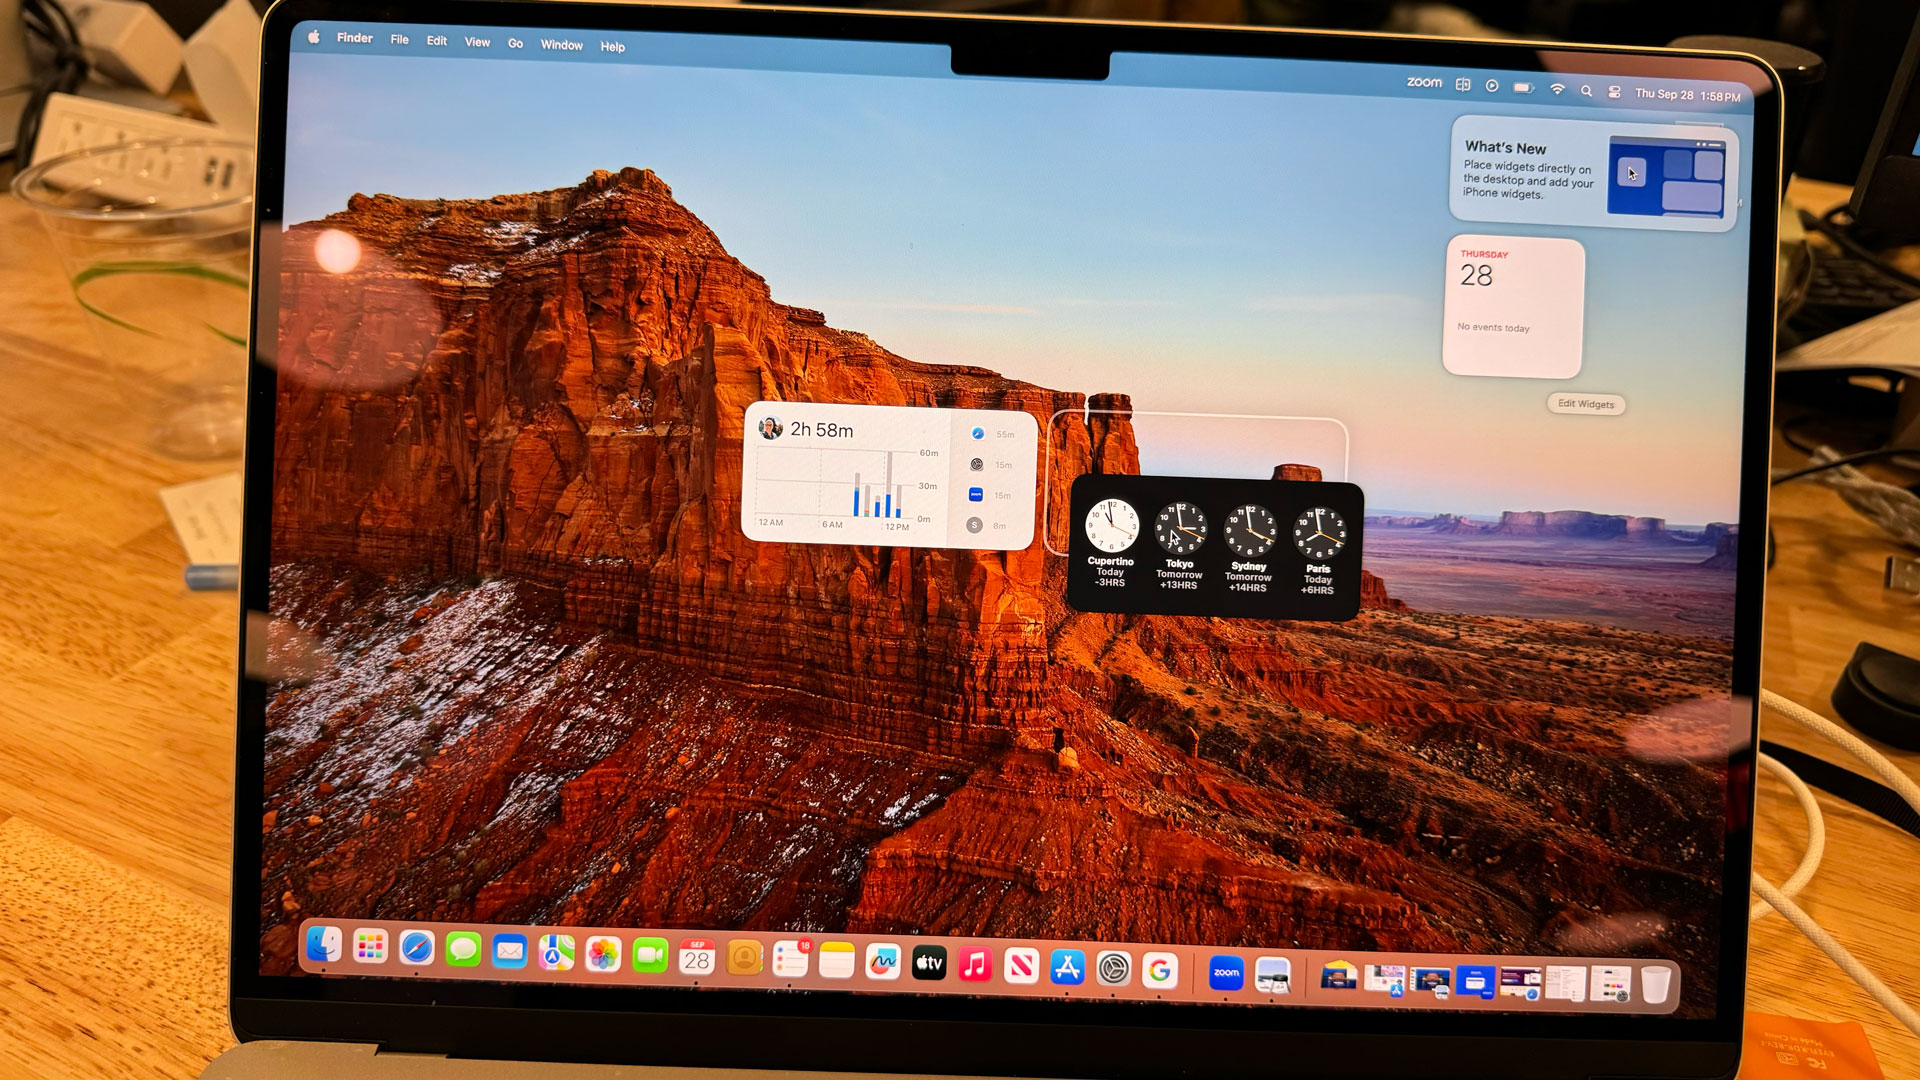Open Reminders with 18 badge in Dock

pos(791,961)
